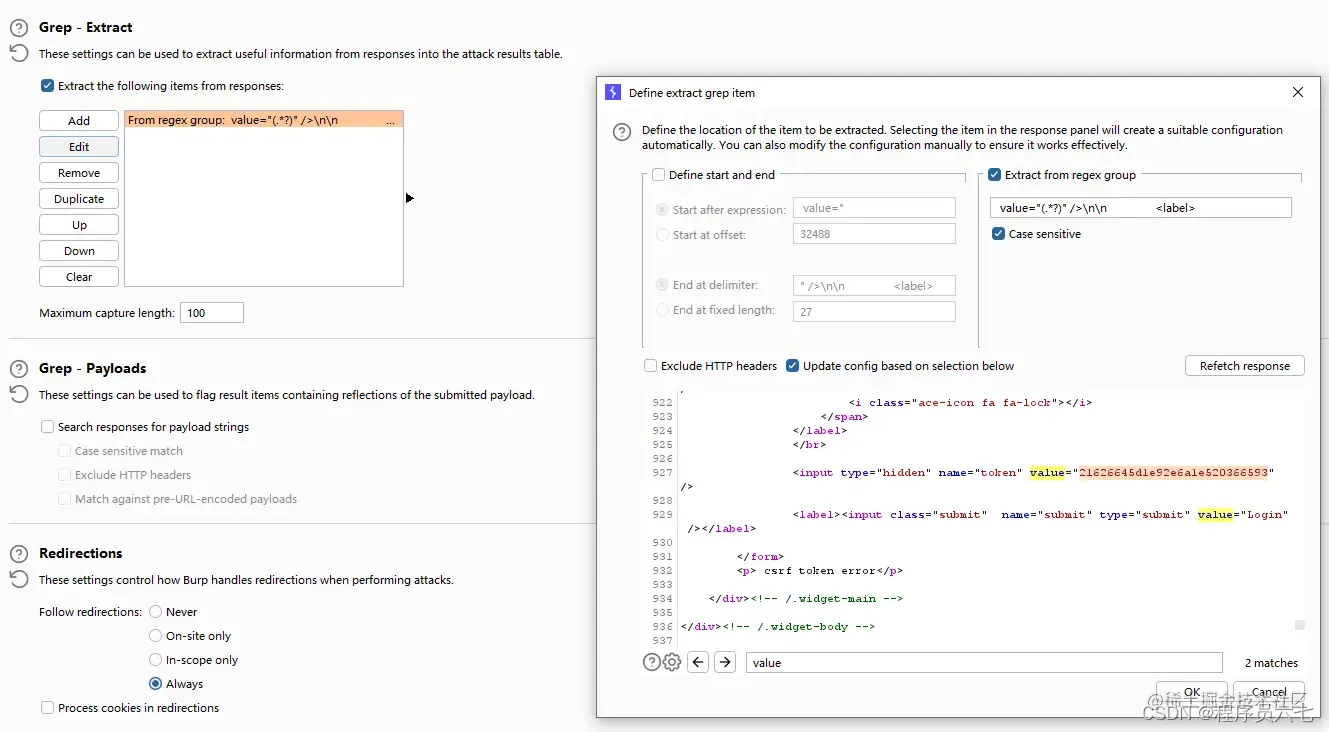The image size is (1329, 732).
Task: Click the Add button for extract items
Action: [x=79, y=121]
